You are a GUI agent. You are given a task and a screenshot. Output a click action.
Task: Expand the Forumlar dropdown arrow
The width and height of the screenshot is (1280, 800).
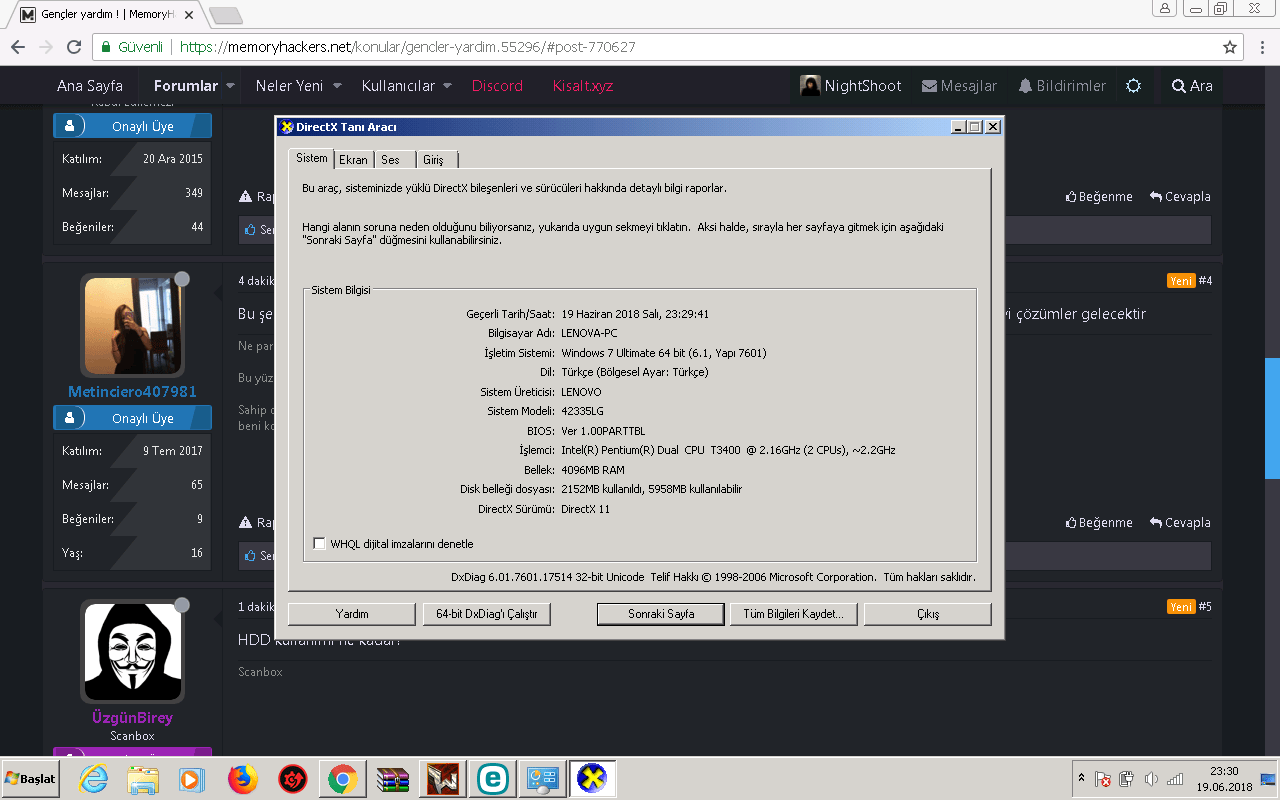click(x=231, y=86)
